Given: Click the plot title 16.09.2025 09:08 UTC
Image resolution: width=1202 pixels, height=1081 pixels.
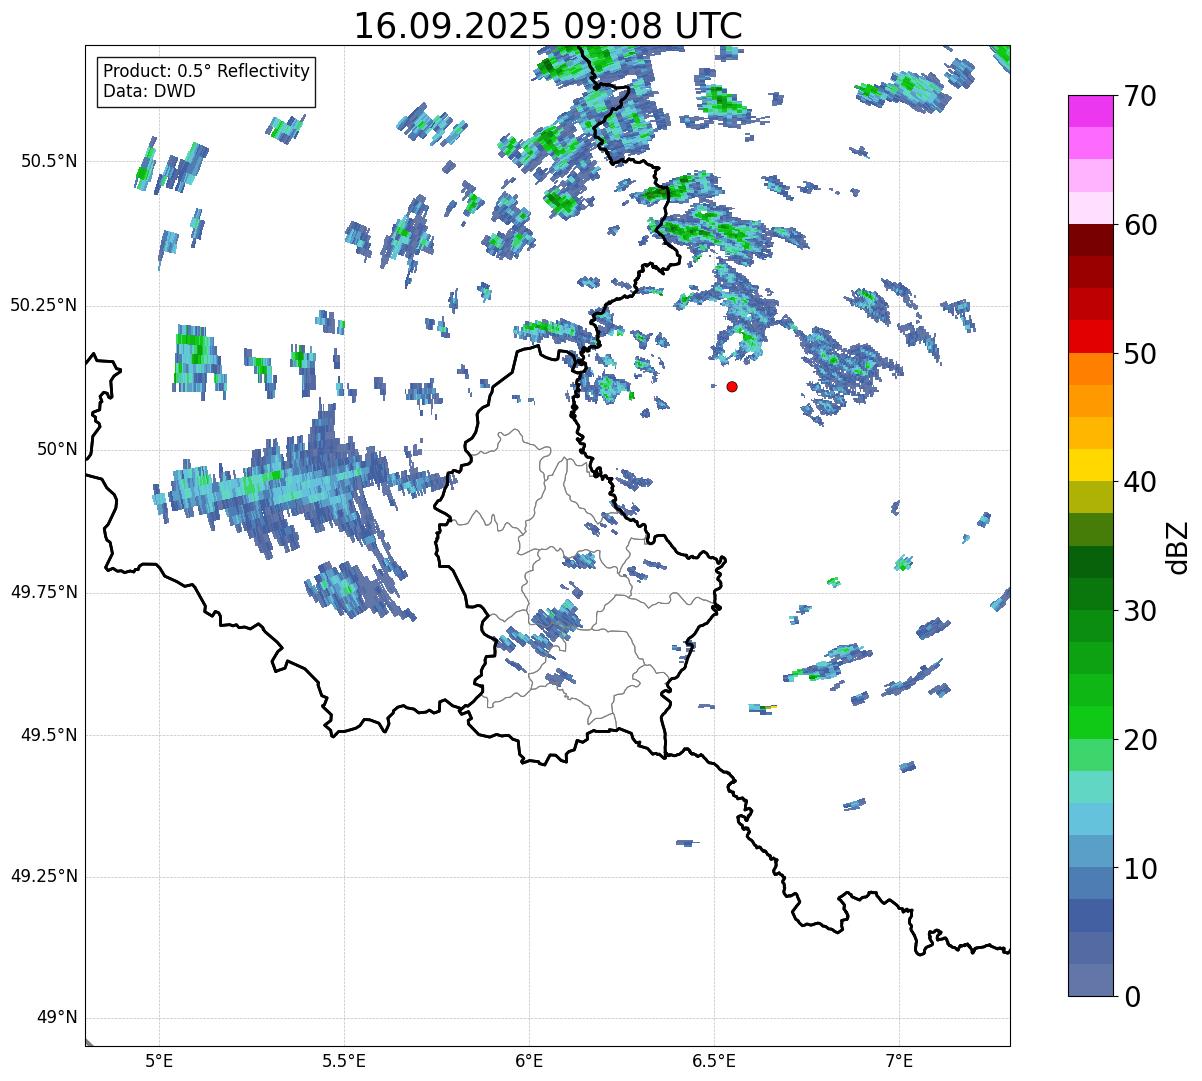Looking at the screenshot, I should 548,26.
